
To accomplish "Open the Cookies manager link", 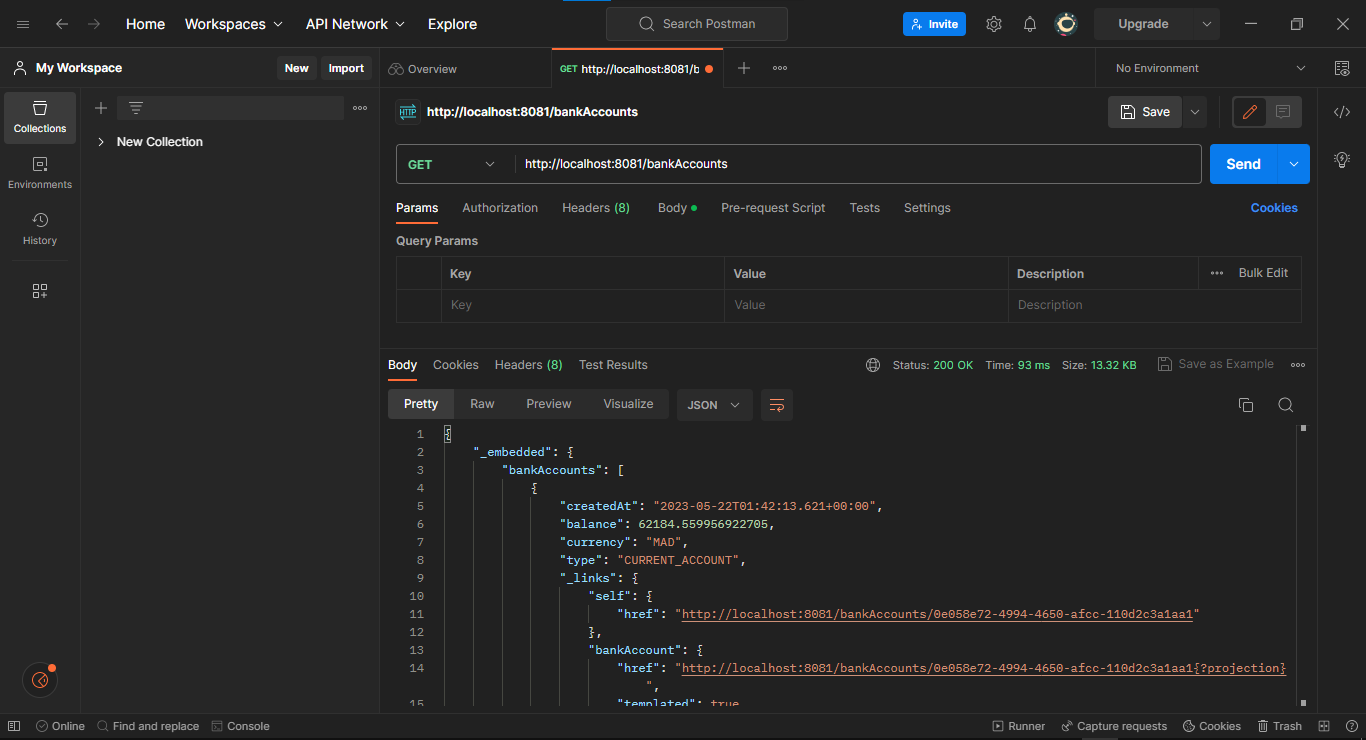I will click(1274, 207).
